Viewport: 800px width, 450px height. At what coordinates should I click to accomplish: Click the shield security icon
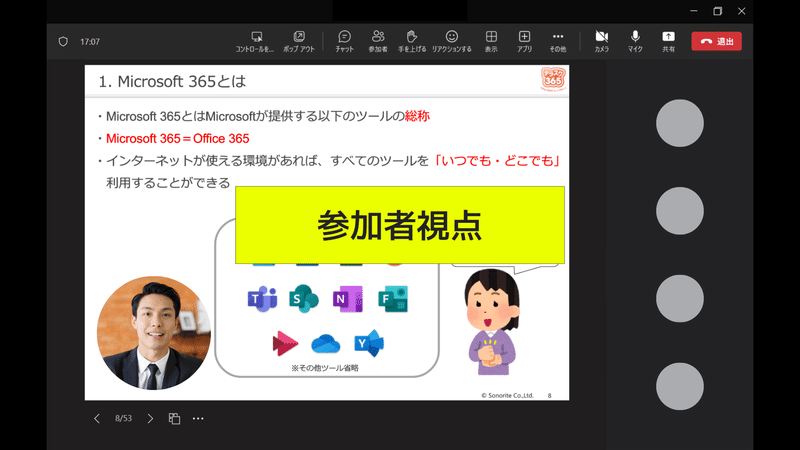point(63,41)
